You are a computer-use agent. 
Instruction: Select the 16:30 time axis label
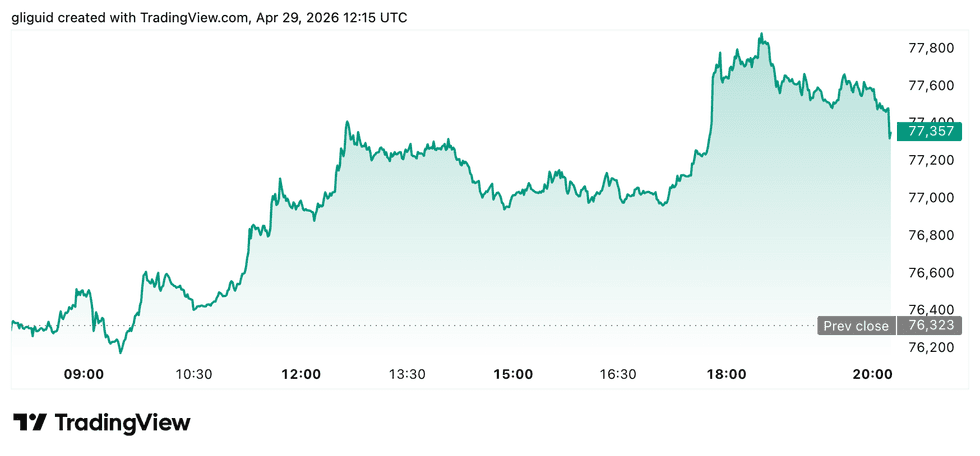point(618,374)
